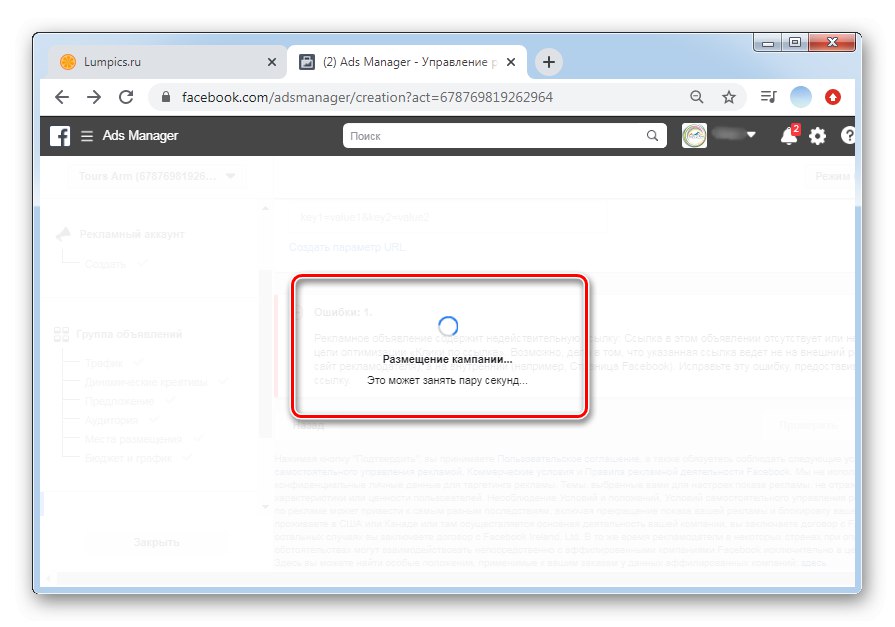The image size is (895, 627).
Task: Expand the Tours Arm account selector
Action: pyautogui.click(x=155, y=176)
